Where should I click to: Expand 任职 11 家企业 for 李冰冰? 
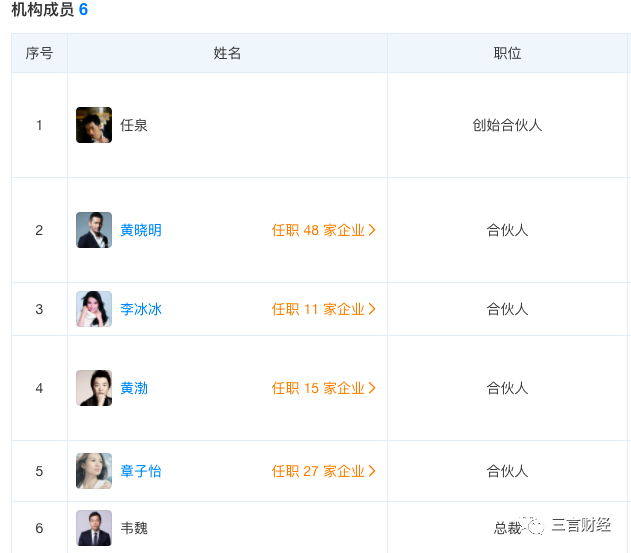pos(323,309)
